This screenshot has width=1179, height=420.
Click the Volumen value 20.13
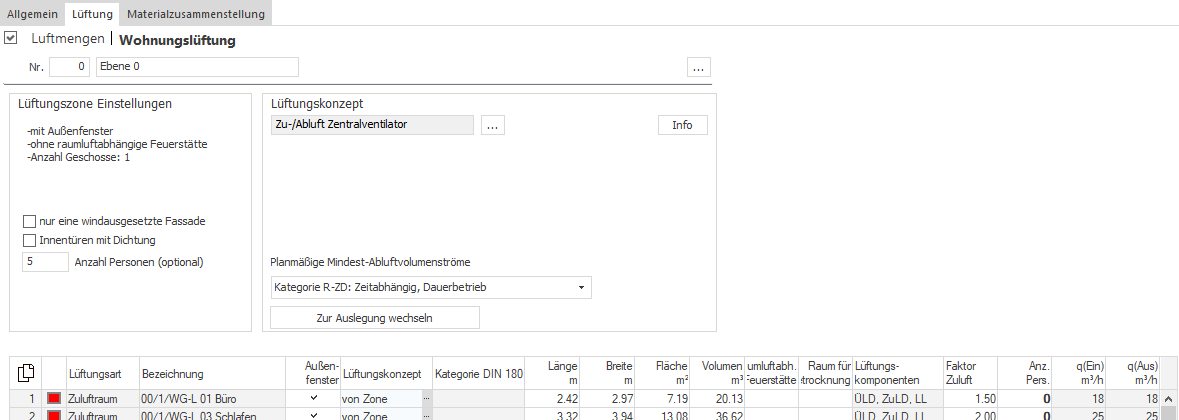click(717, 399)
